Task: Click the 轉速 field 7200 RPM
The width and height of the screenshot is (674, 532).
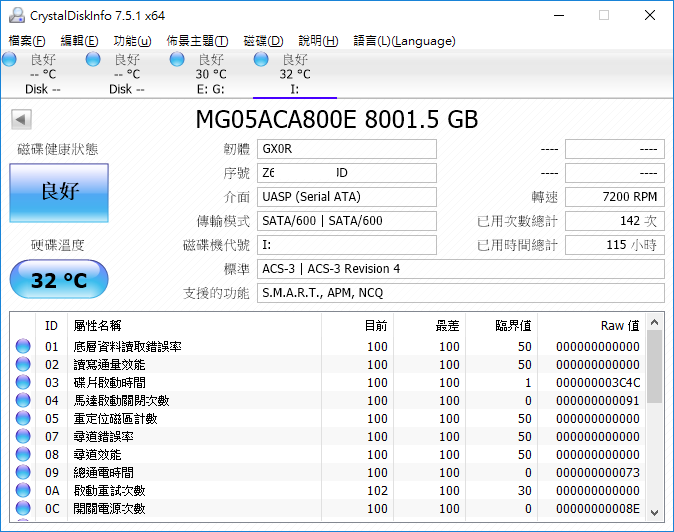Action: click(x=615, y=197)
